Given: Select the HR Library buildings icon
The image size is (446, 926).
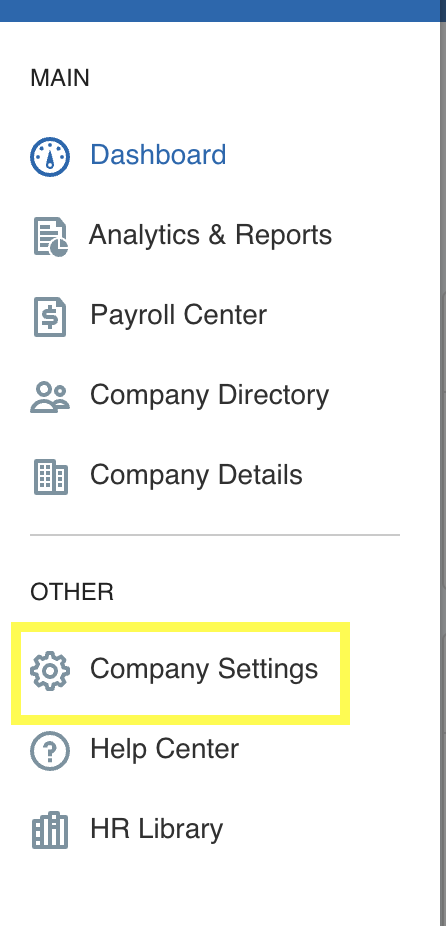Looking at the screenshot, I should tap(50, 830).
